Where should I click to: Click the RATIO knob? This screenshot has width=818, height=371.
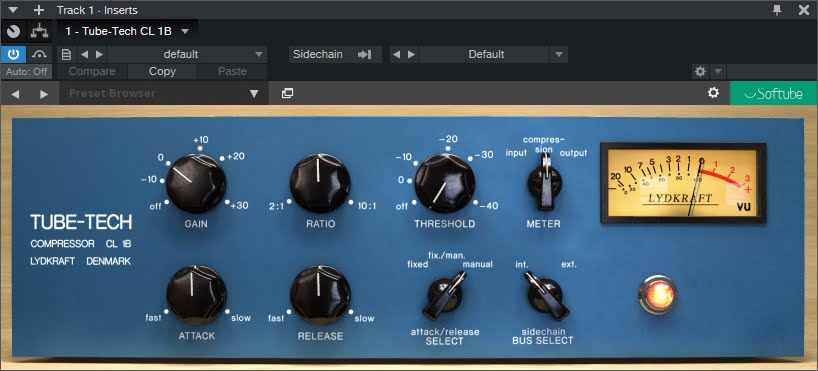tap(320, 183)
